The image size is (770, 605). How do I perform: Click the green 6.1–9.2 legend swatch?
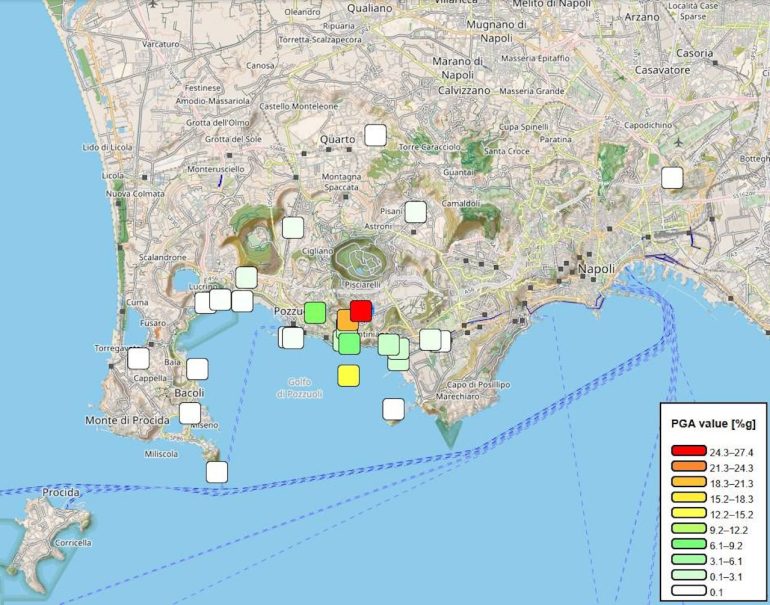[688, 544]
